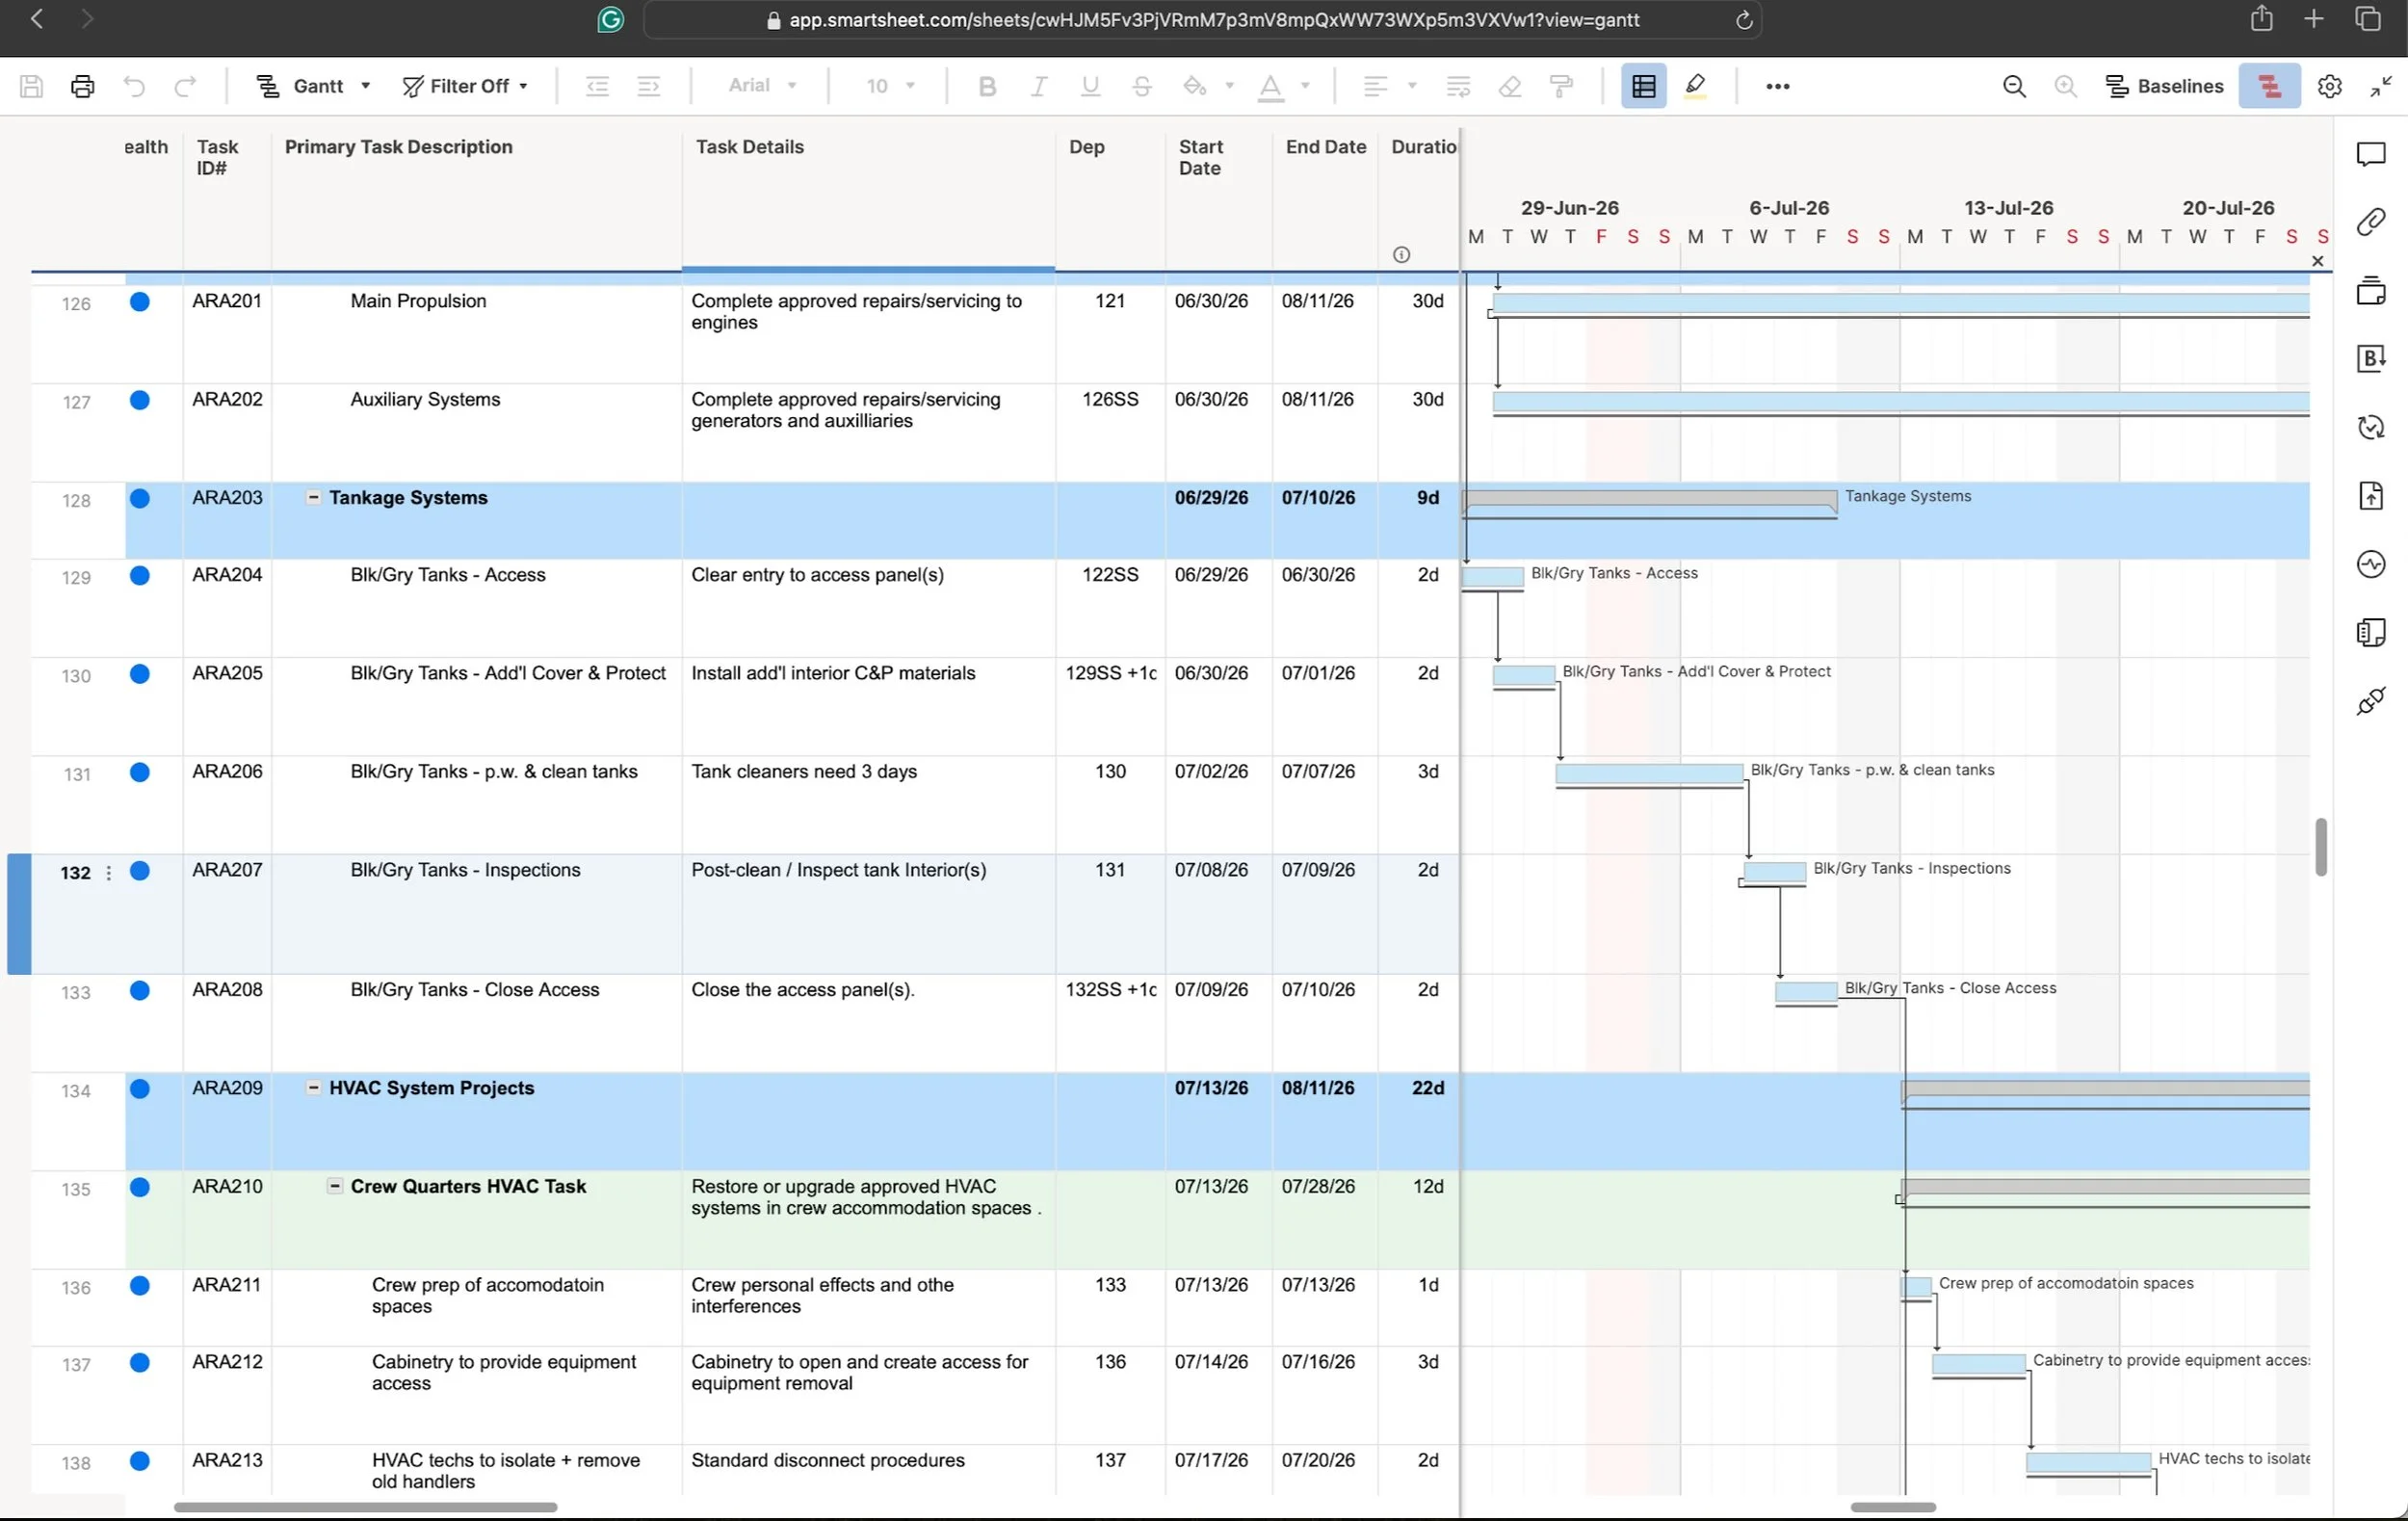Open the fill color dropdown arrow

point(1229,86)
